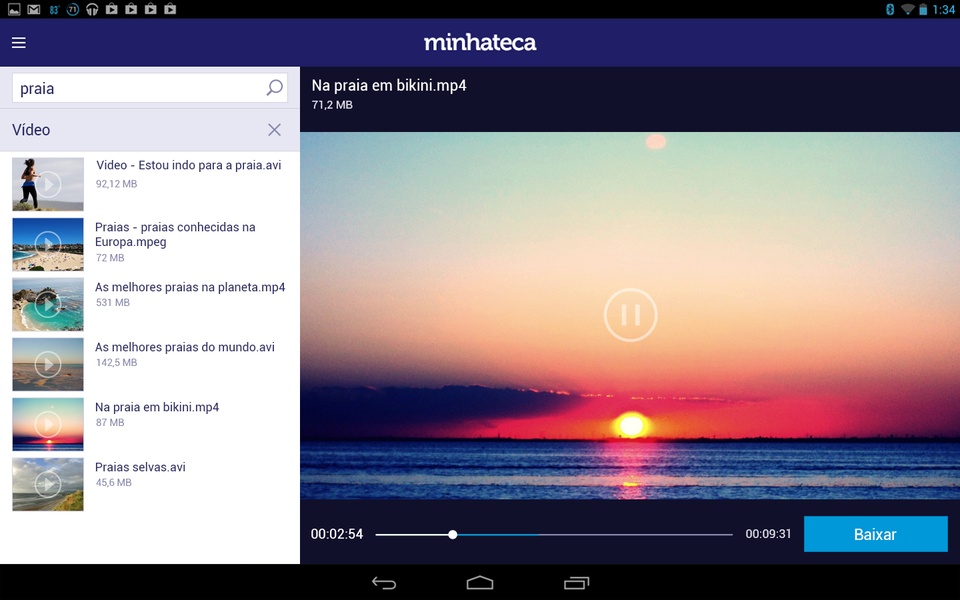Play Praias conhecidas na Europa thumbnail
Viewport: 960px width, 600px height.
tap(48, 244)
